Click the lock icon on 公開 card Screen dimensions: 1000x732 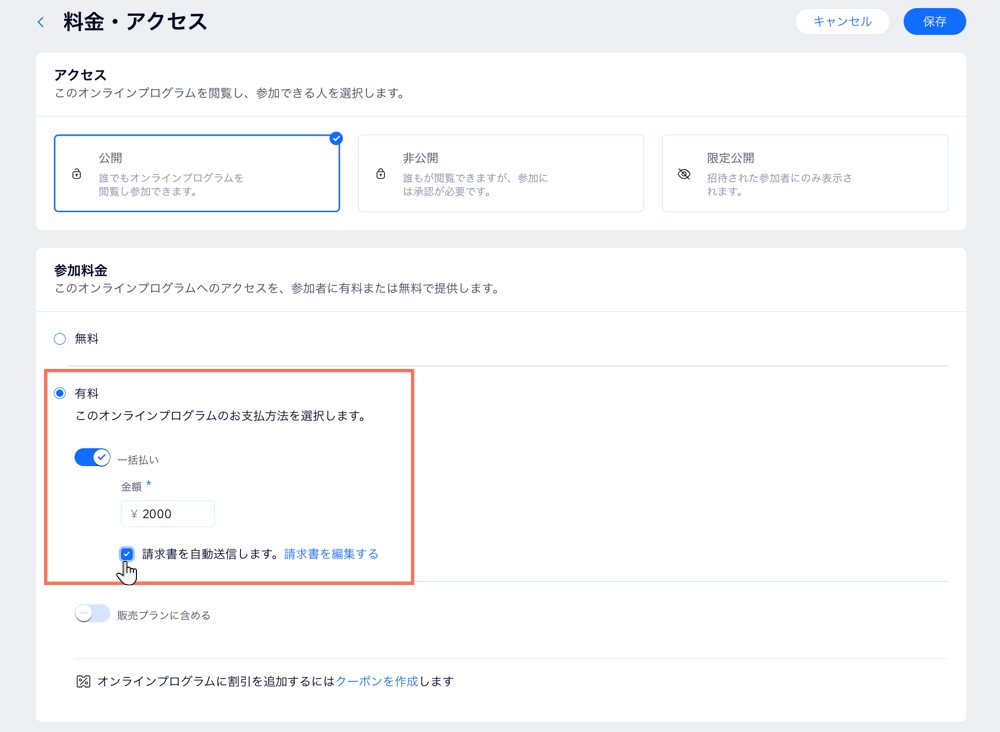(77, 173)
